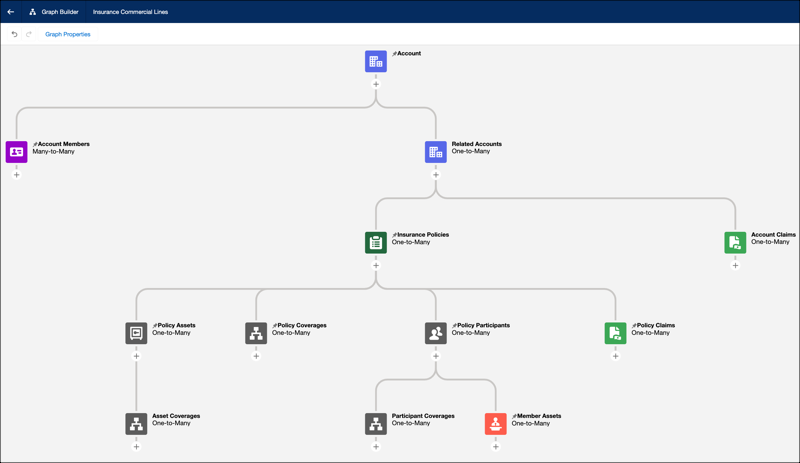Viewport: 800px width, 463px height.
Task: Click the Insurance Policies label
Action: (423, 235)
